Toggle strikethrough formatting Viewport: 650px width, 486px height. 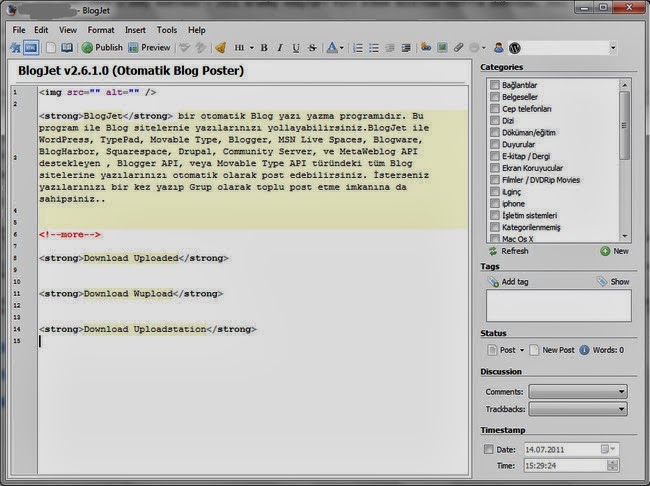(312, 48)
